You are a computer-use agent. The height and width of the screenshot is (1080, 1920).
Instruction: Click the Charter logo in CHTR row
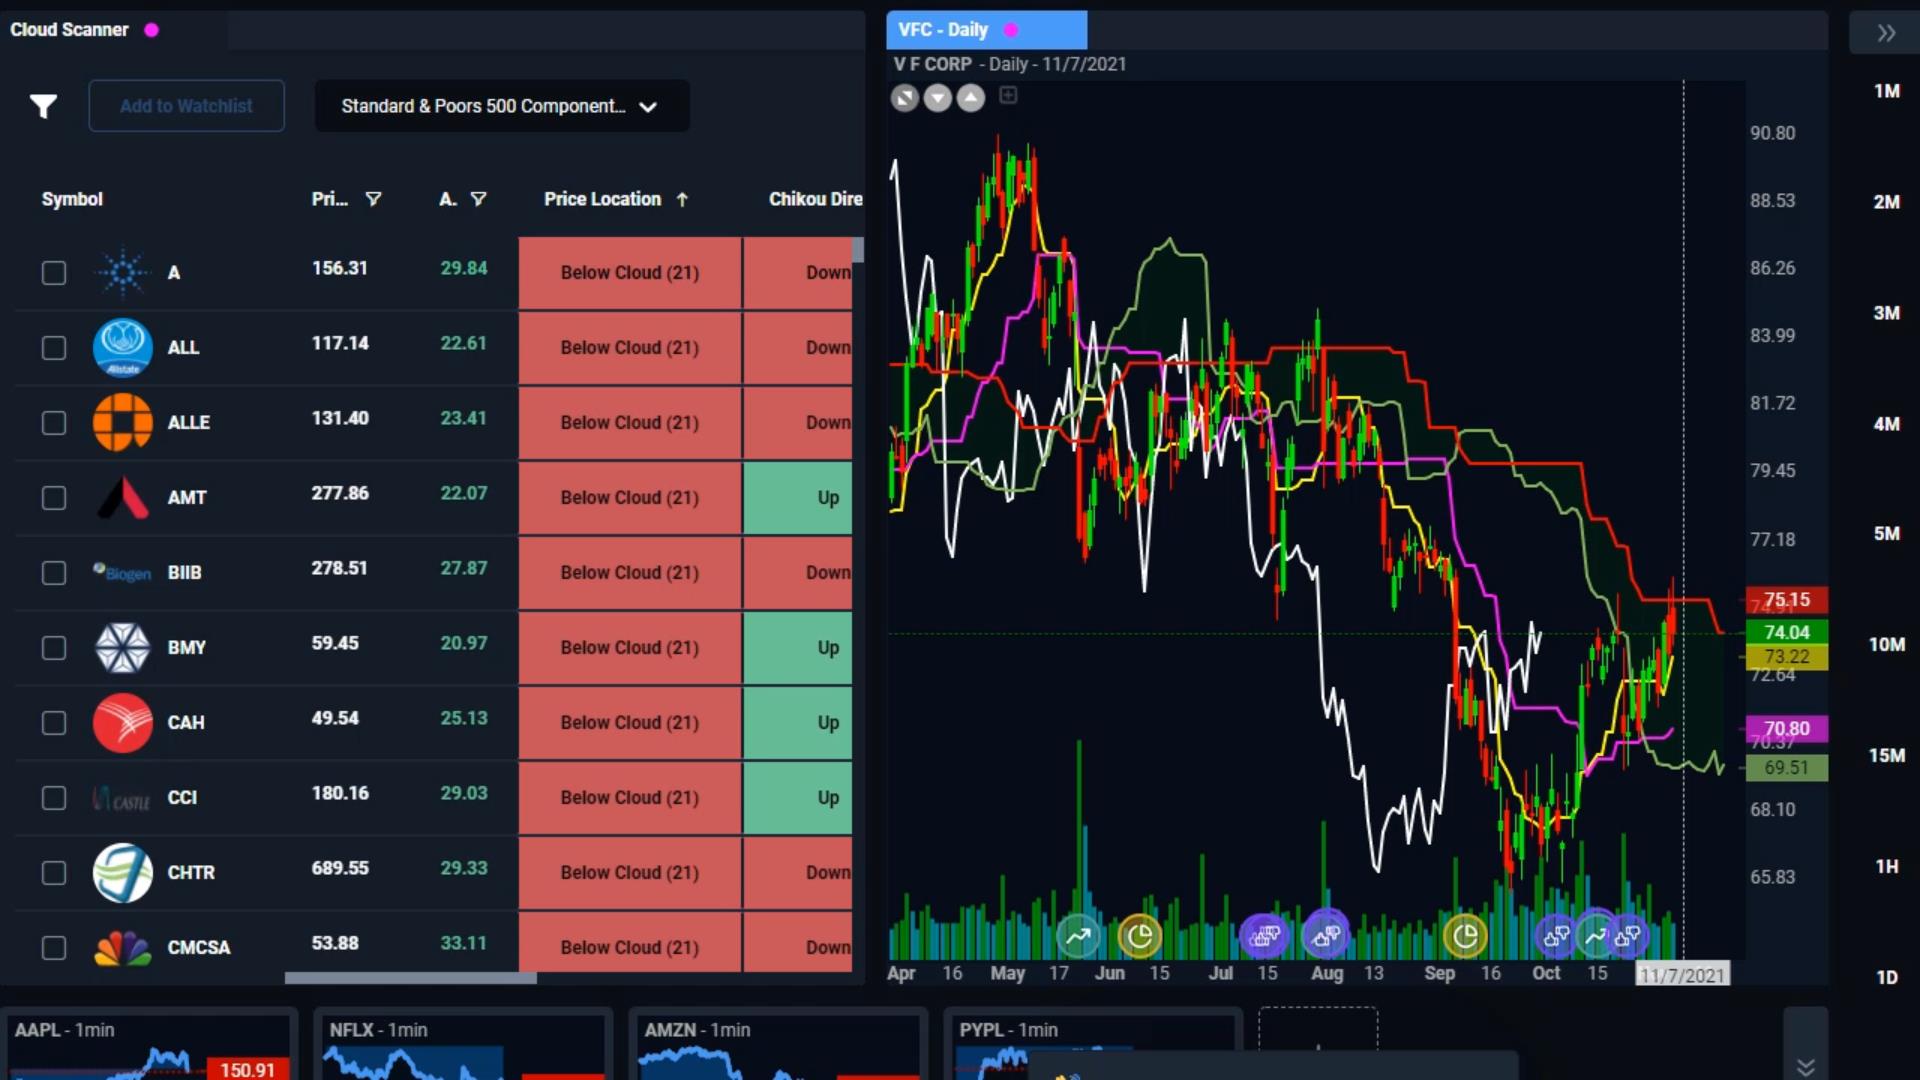tap(122, 872)
